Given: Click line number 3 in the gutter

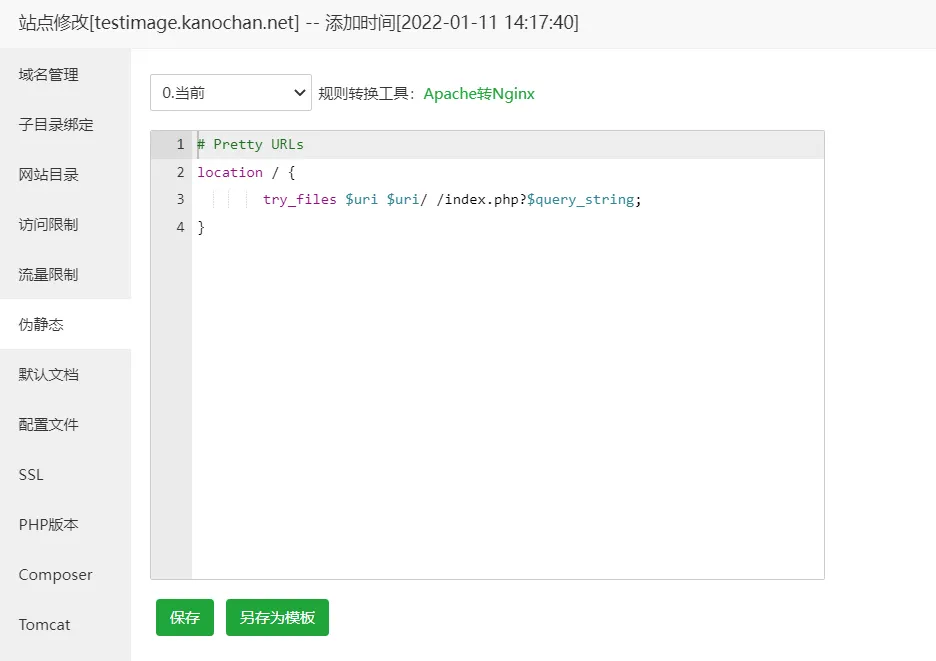Looking at the screenshot, I should click(x=180, y=199).
